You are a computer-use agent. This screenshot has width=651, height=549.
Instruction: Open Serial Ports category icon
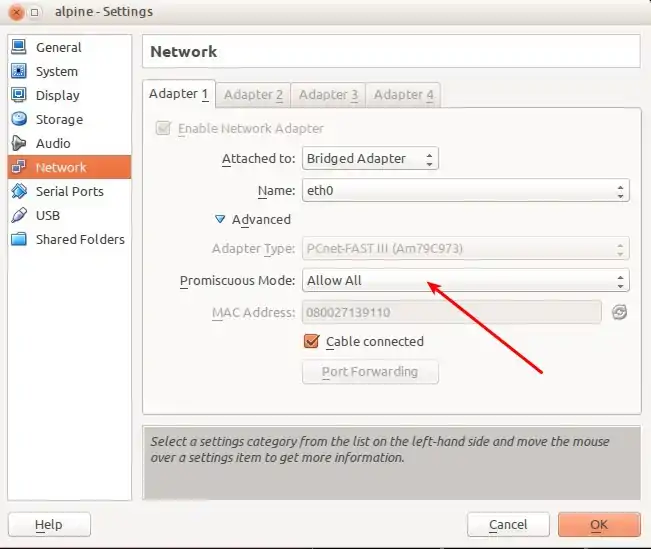[x=19, y=191]
